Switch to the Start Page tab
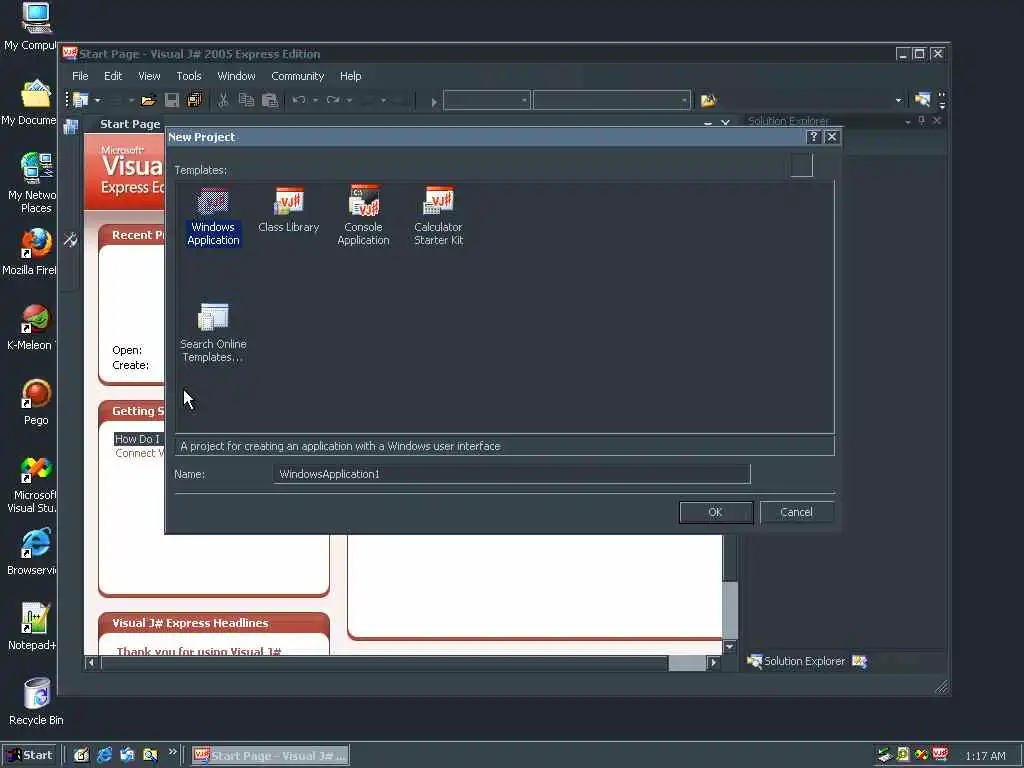Screen dimensions: 1024x768 pos(130,123)
